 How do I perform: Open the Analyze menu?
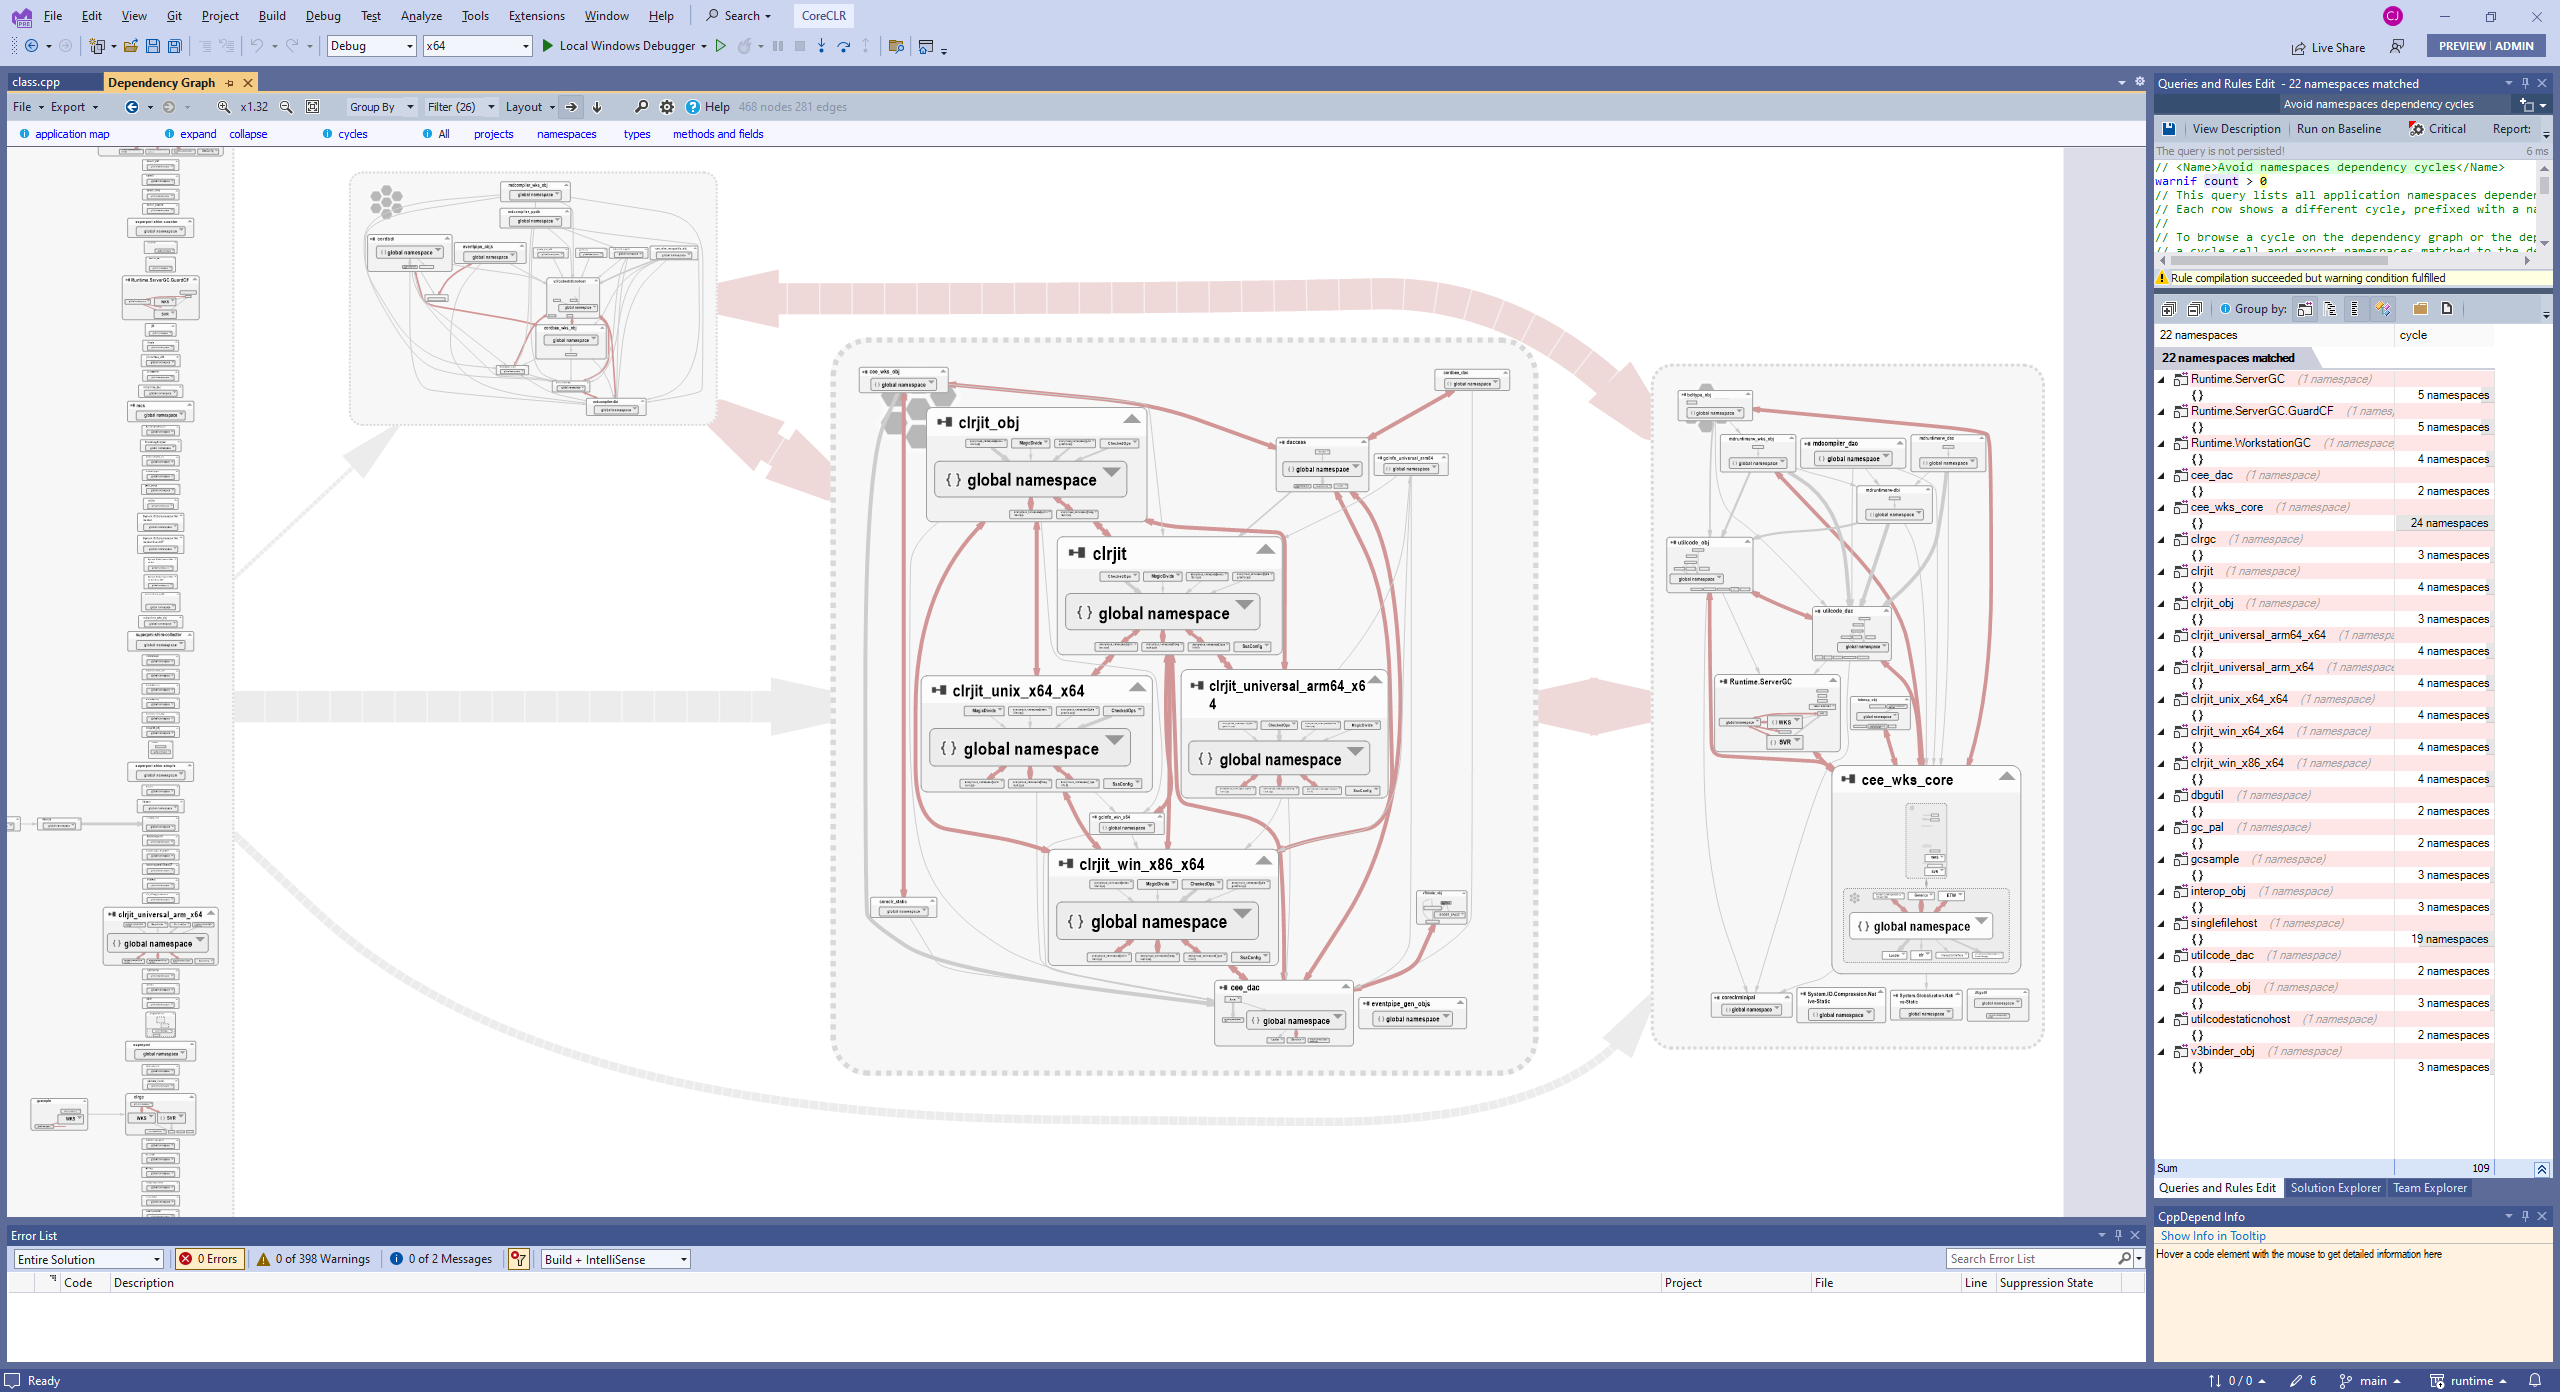coord(421,16)
